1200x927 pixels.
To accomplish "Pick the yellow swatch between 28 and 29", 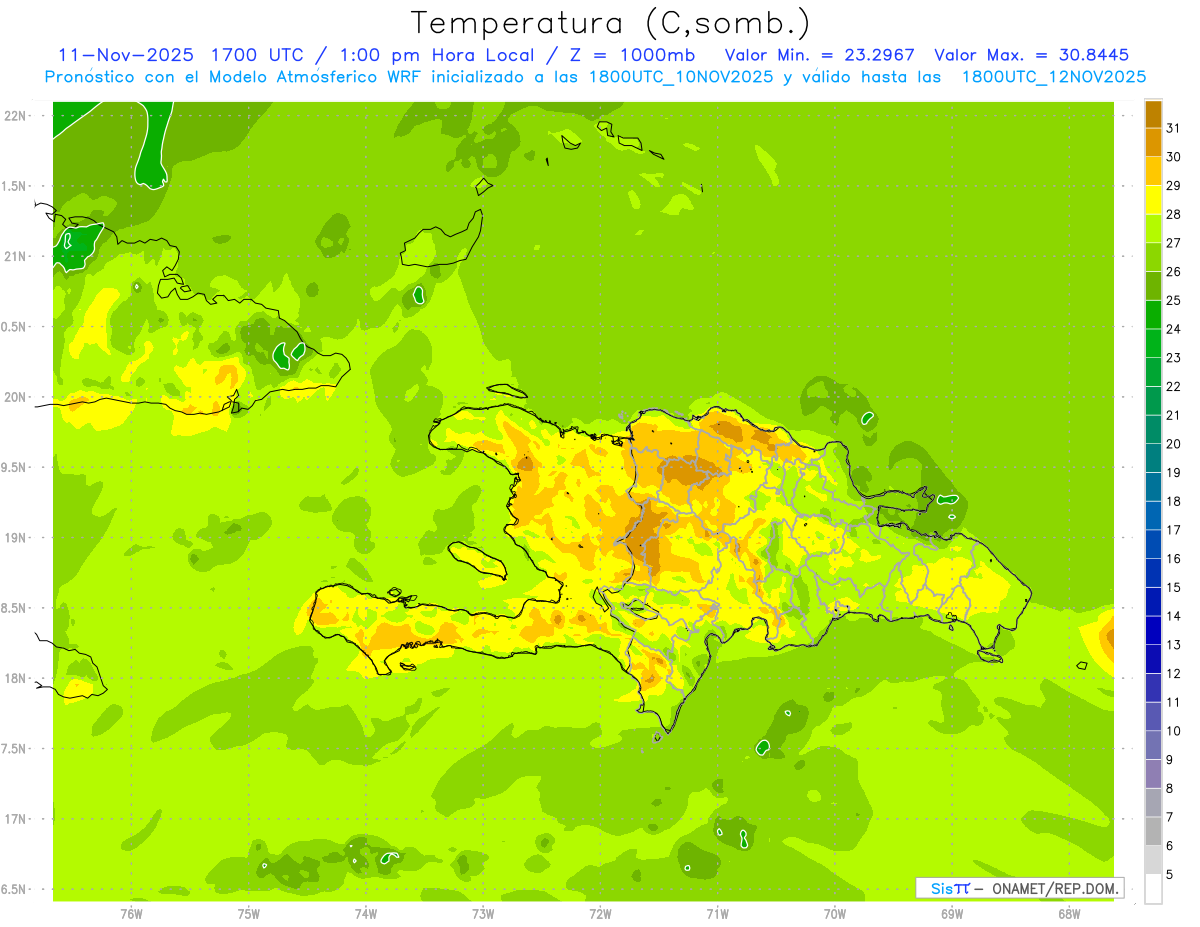I will pyautogui.click(x=1153, y=200).
